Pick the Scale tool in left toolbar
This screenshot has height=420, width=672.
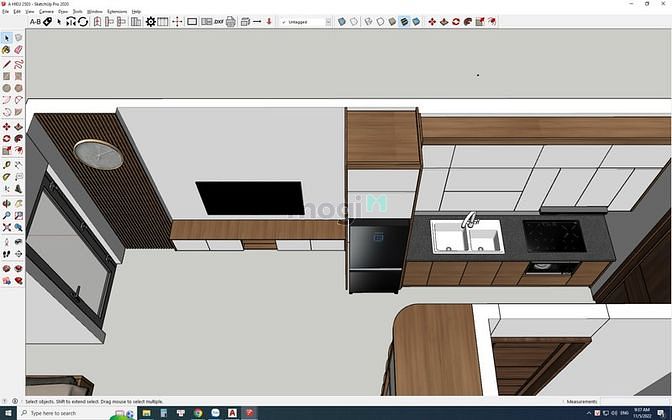(x=6, y=150)
